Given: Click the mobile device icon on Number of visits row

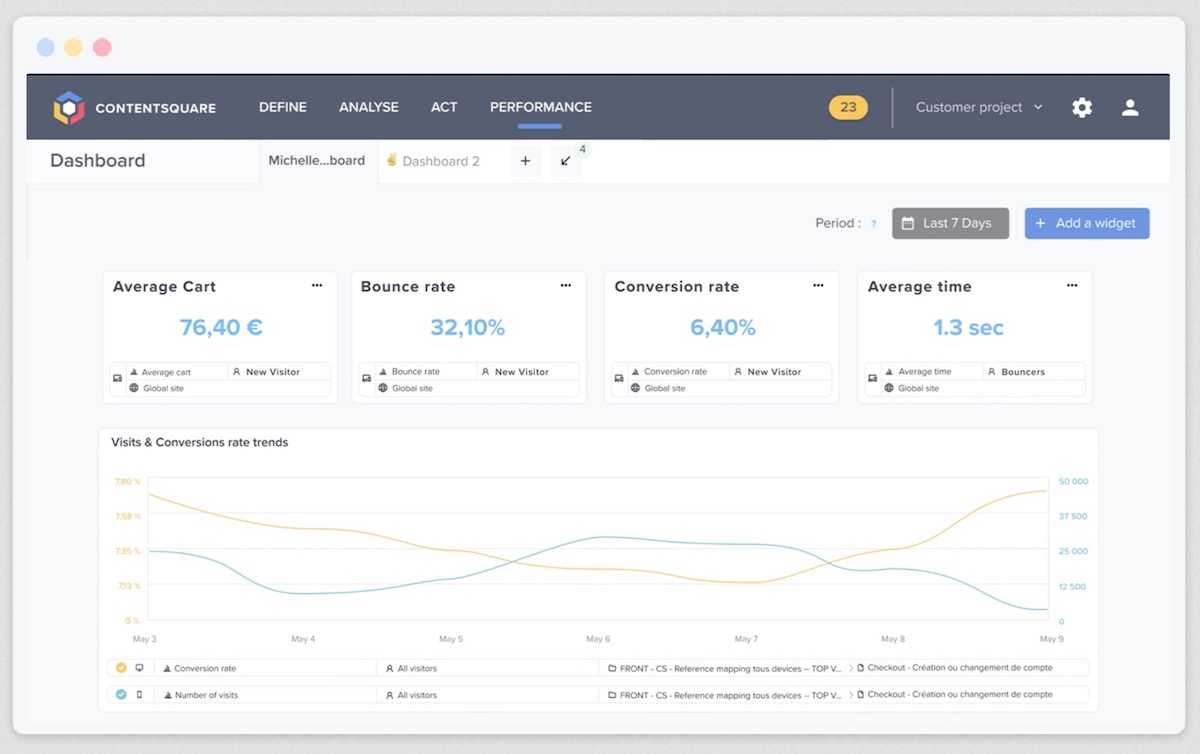Looking at the screenshot, I should click(x=140, y=693).
